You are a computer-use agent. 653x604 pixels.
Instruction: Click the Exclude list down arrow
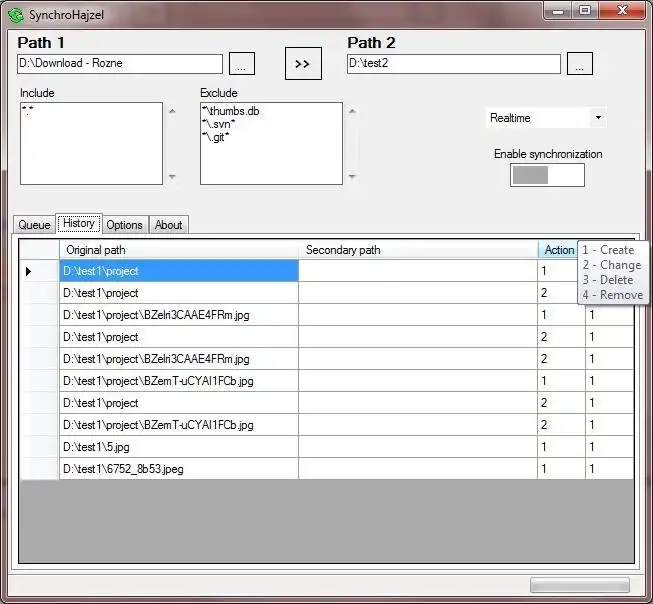point(352,177)
